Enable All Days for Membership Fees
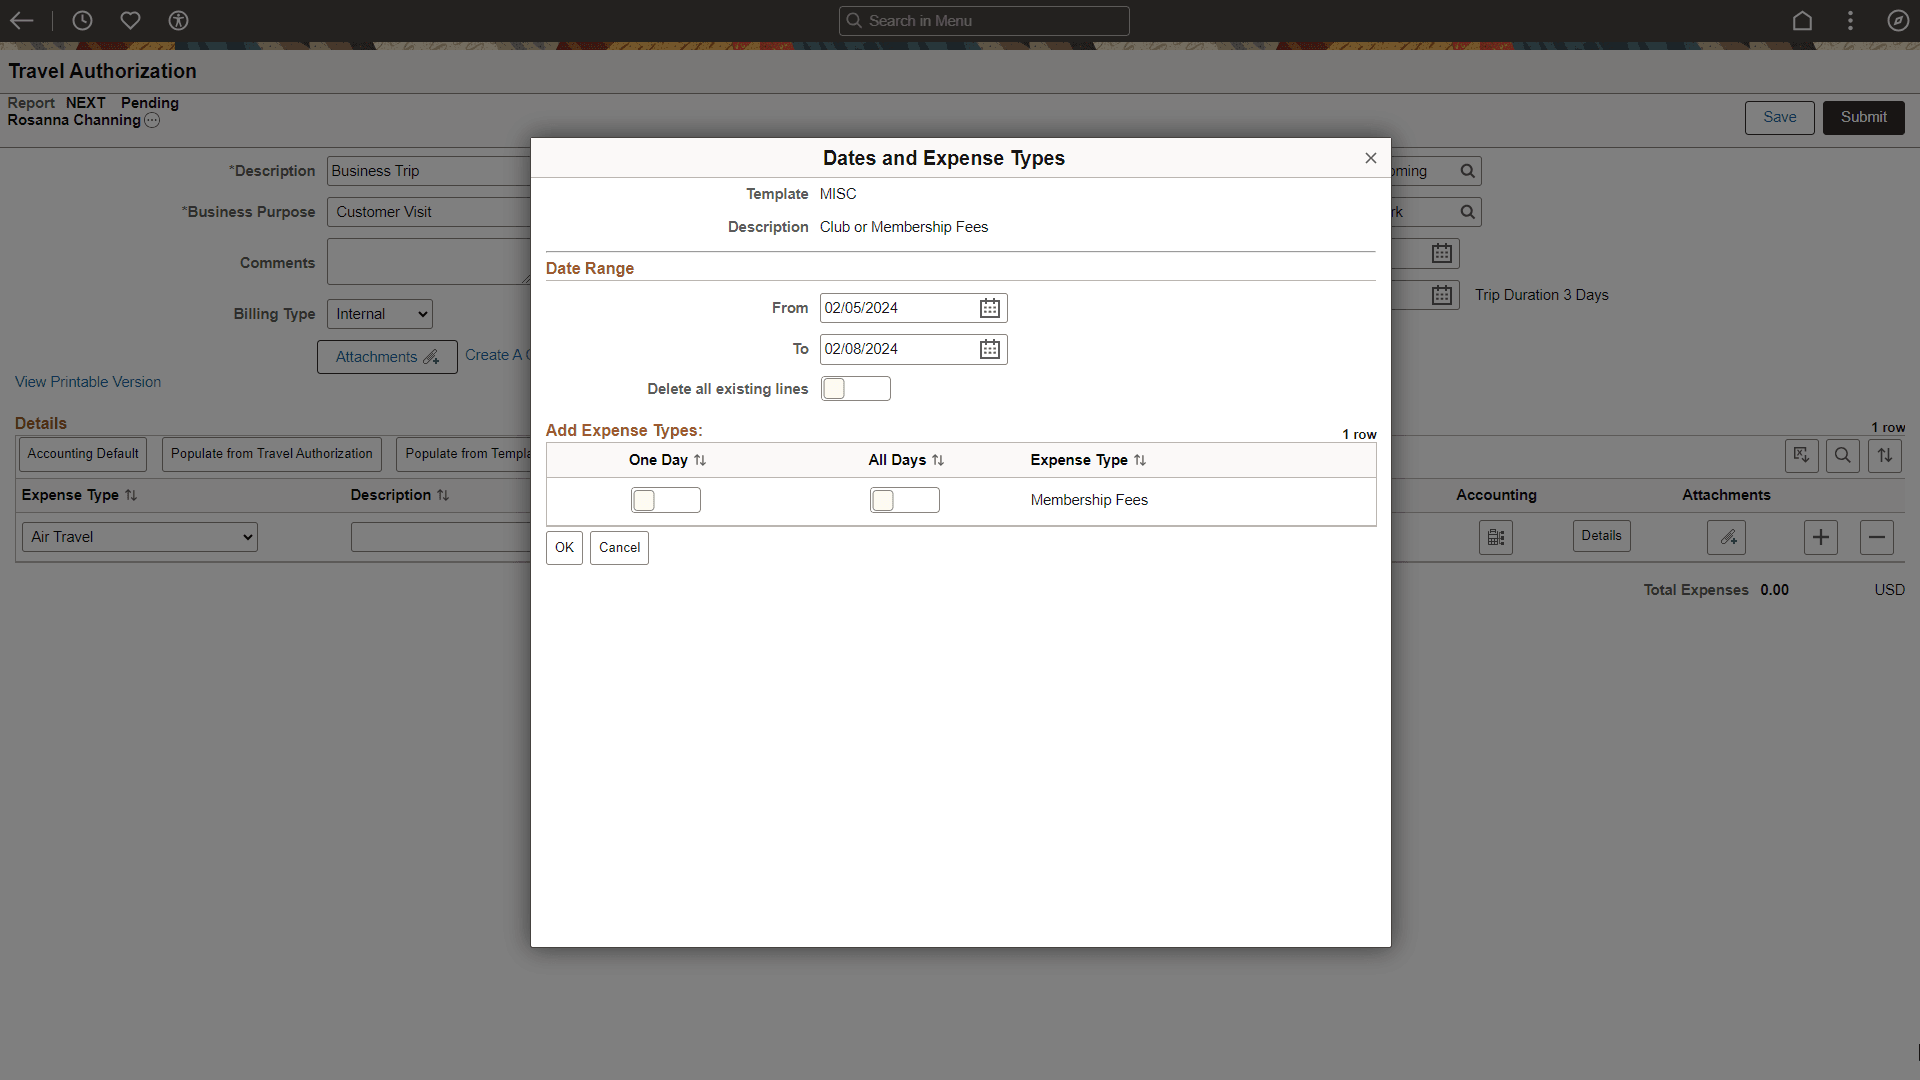This screenshot has width=1920, height=1080. (x=904, y=500)
